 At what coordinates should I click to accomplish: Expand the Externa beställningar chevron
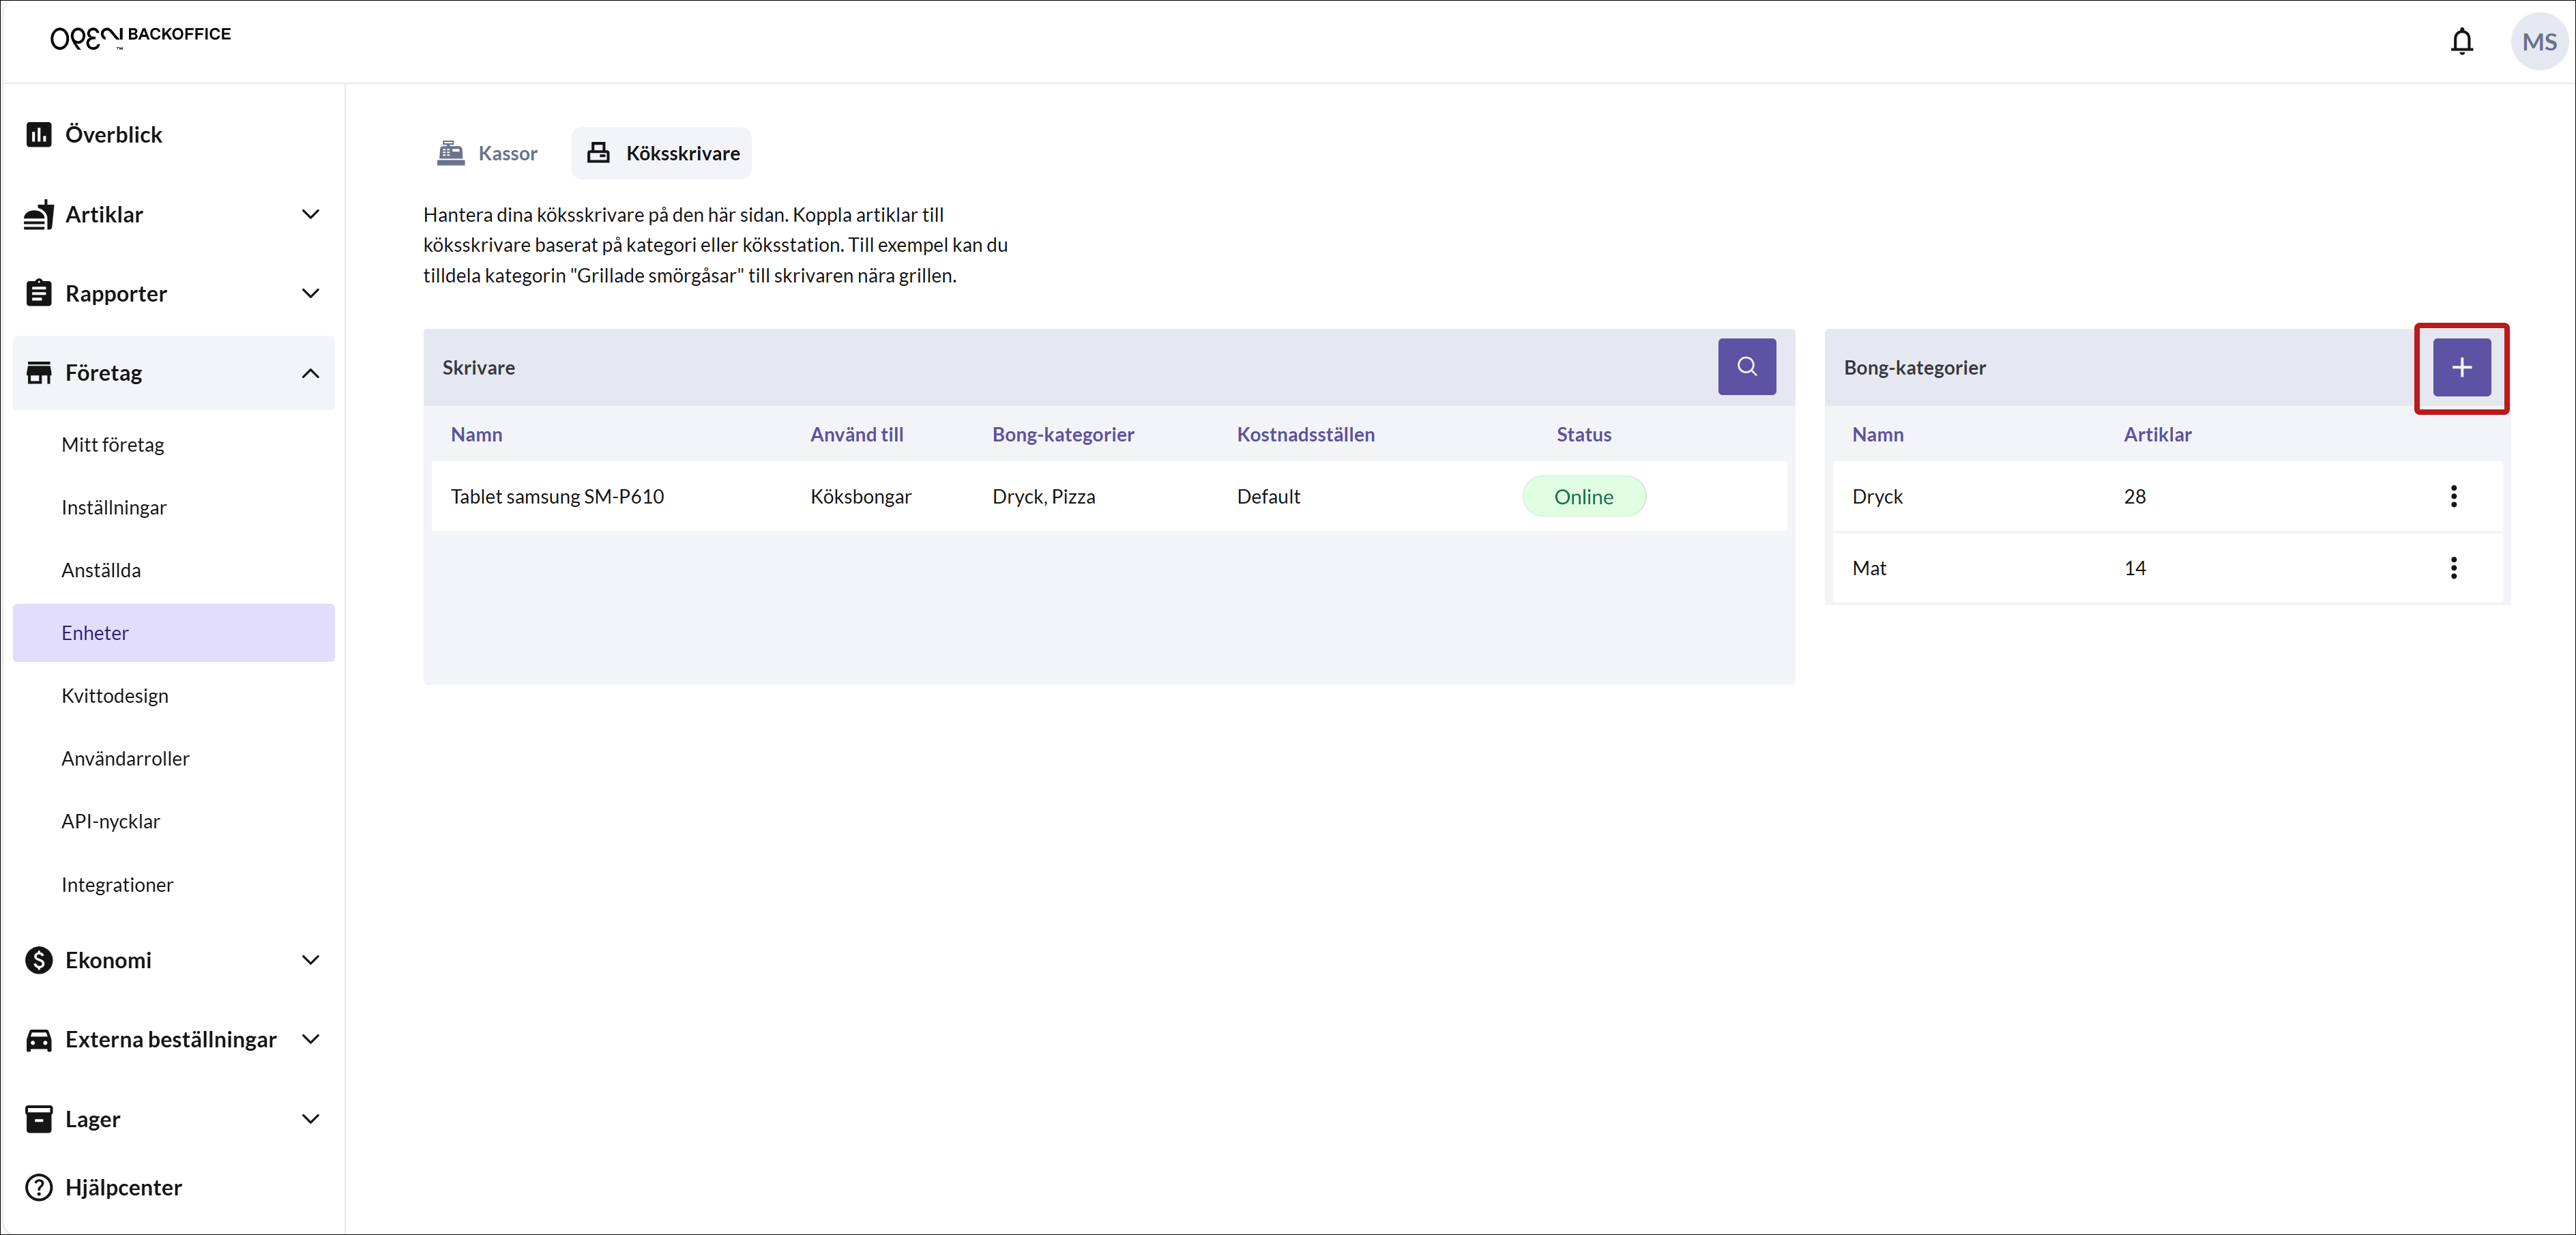[311, 1040]
